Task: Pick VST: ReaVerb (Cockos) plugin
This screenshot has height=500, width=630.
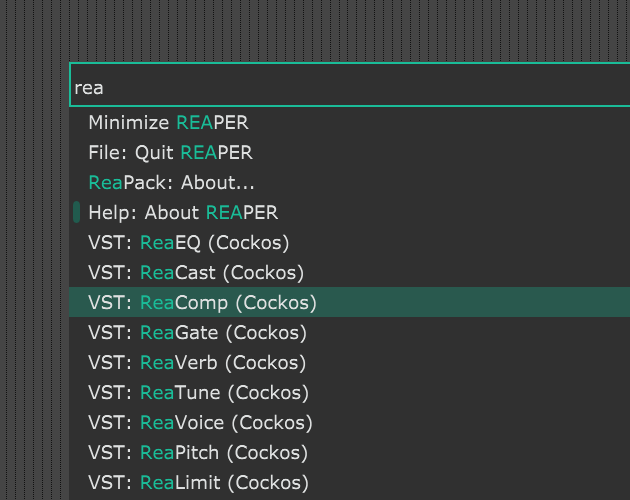Action: click(x=197, y=363)
